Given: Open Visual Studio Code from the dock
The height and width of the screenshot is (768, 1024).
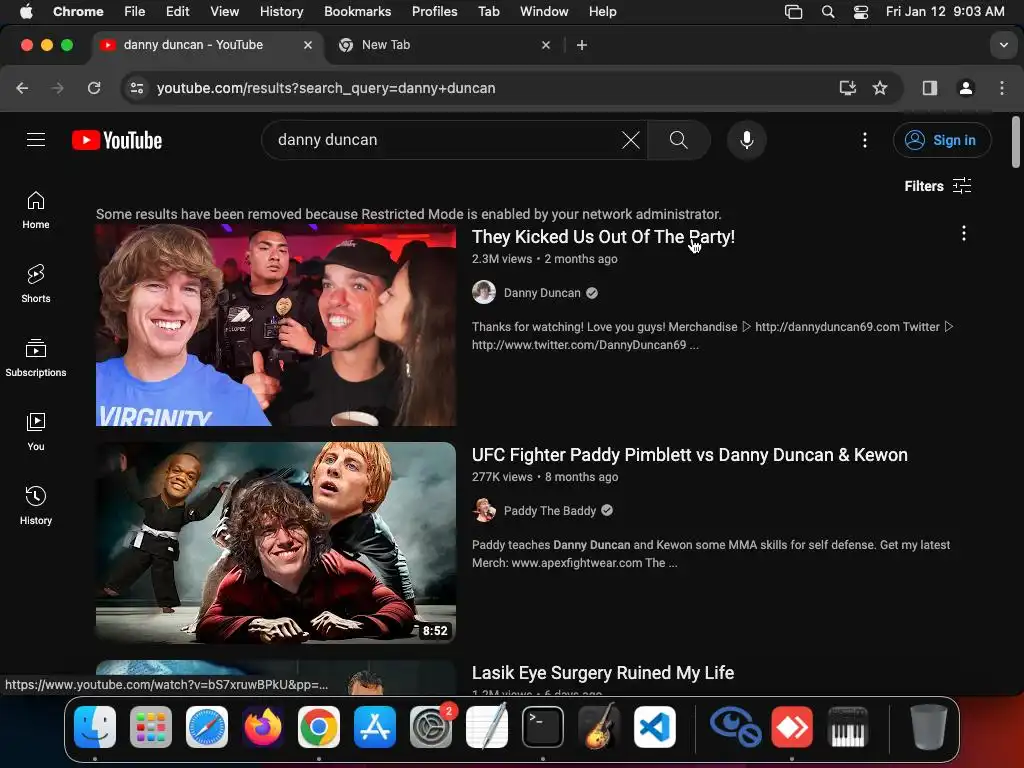Looking at the screenshot, I should point(654,727).
